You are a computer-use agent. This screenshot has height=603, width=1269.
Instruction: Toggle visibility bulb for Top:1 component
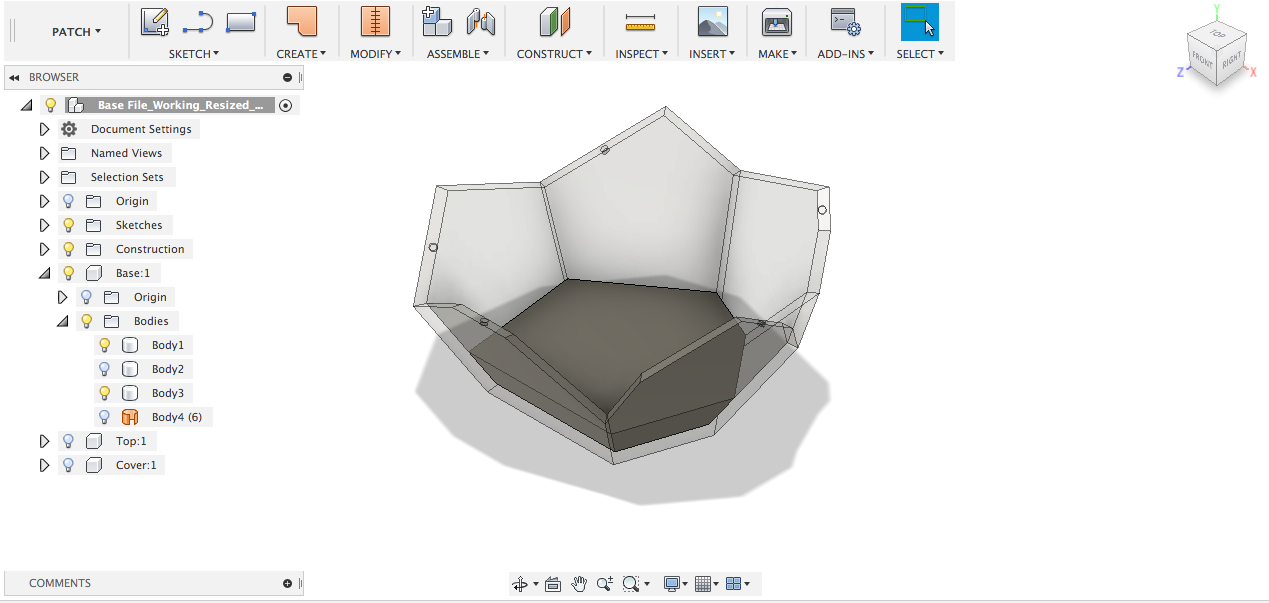68,441
